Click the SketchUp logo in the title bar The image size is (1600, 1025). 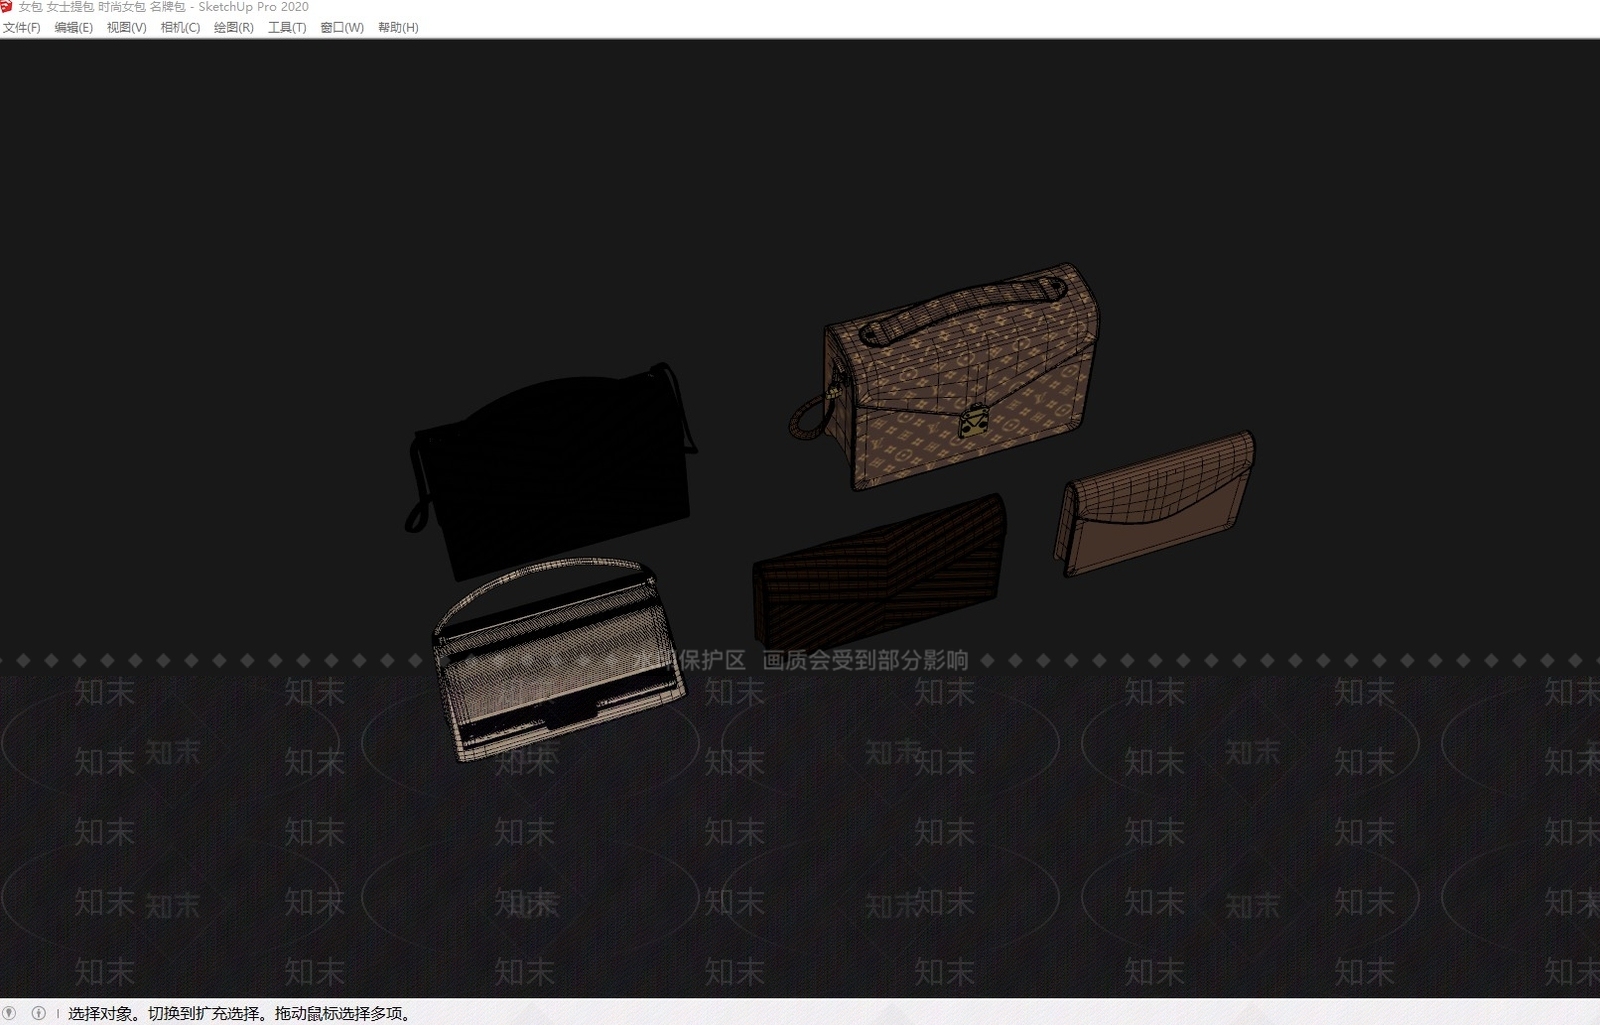click(x=7, y=7)
